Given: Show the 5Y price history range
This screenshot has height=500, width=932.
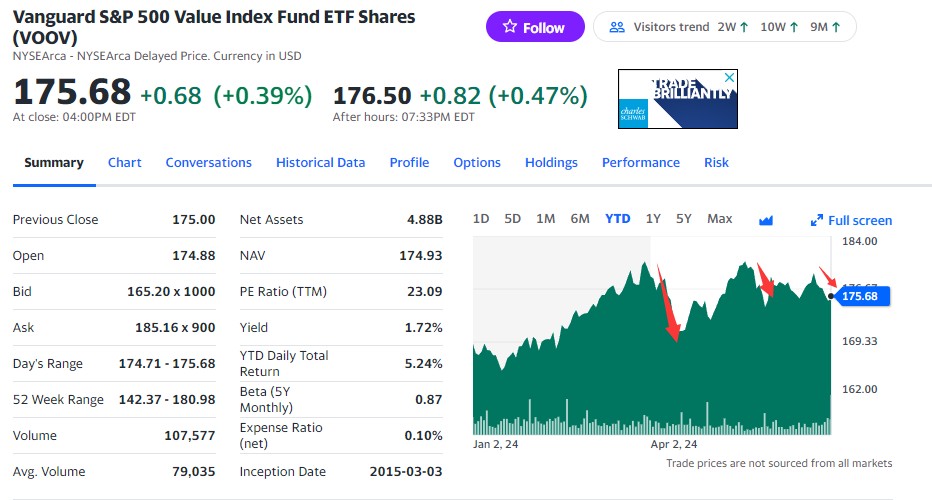Looking at the screenshot, I should click(x=684, y=219).
